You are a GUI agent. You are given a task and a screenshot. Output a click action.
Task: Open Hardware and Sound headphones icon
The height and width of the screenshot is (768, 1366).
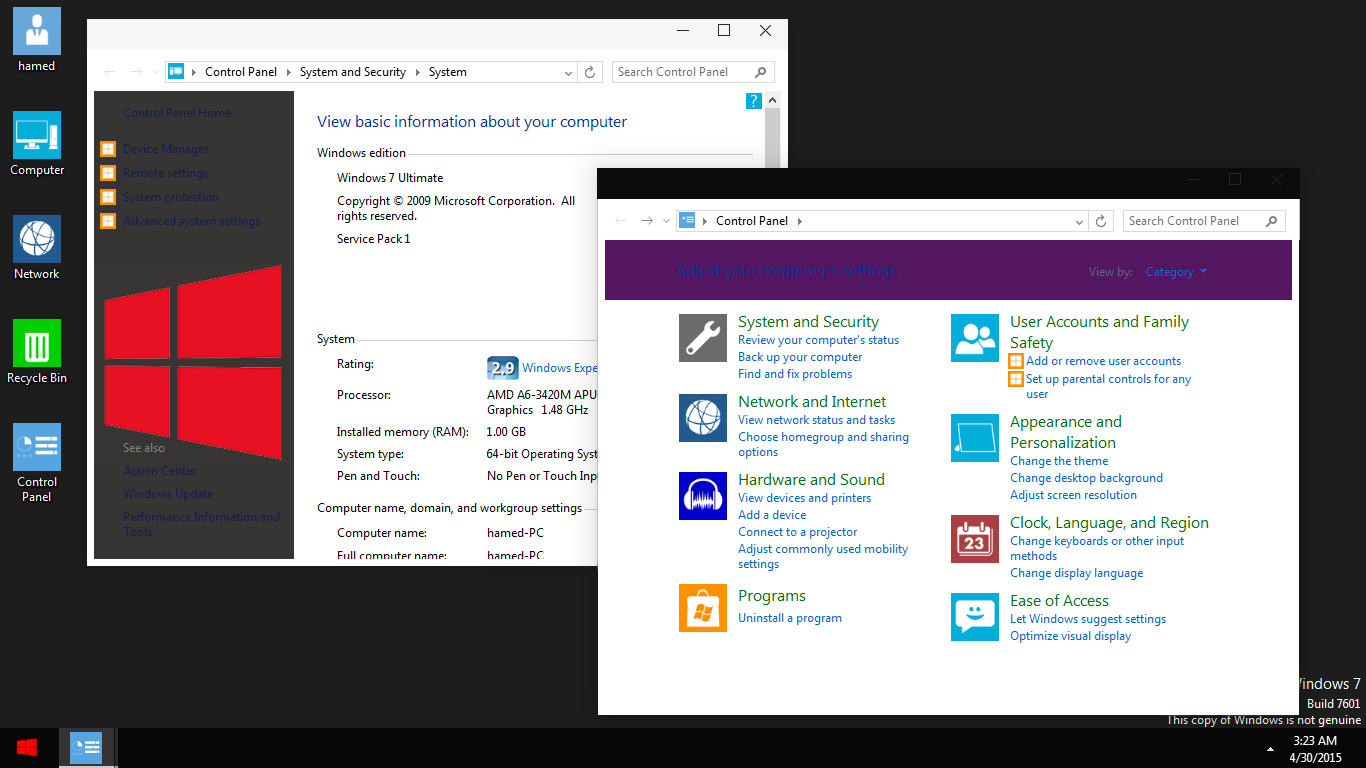[x=702, y=496]
